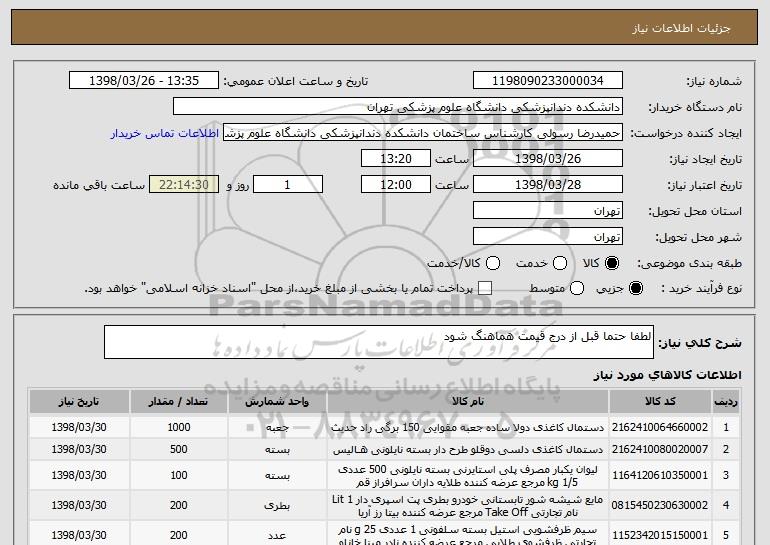The height and width of the screenshot is (545, 770).
Task: Click the نام کالا column header
Action: click(468, 402)
